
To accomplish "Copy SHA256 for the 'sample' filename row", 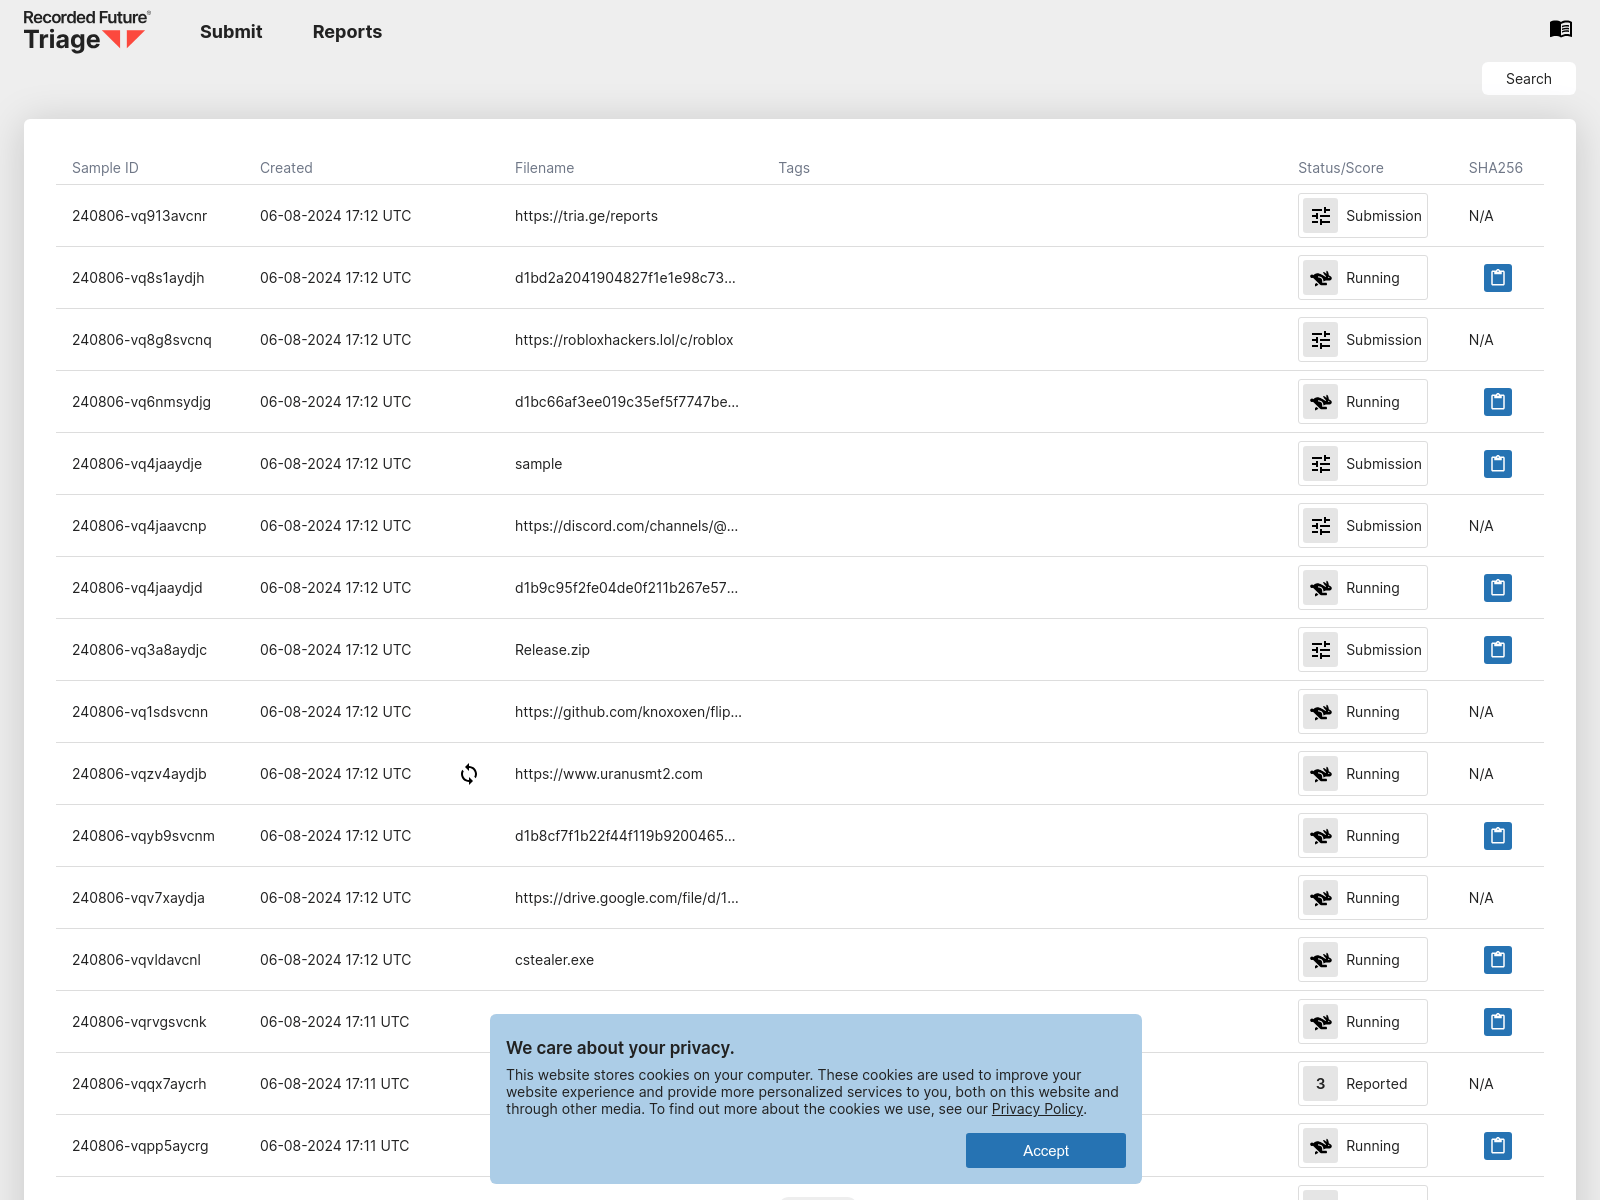I will point(1497,464).
